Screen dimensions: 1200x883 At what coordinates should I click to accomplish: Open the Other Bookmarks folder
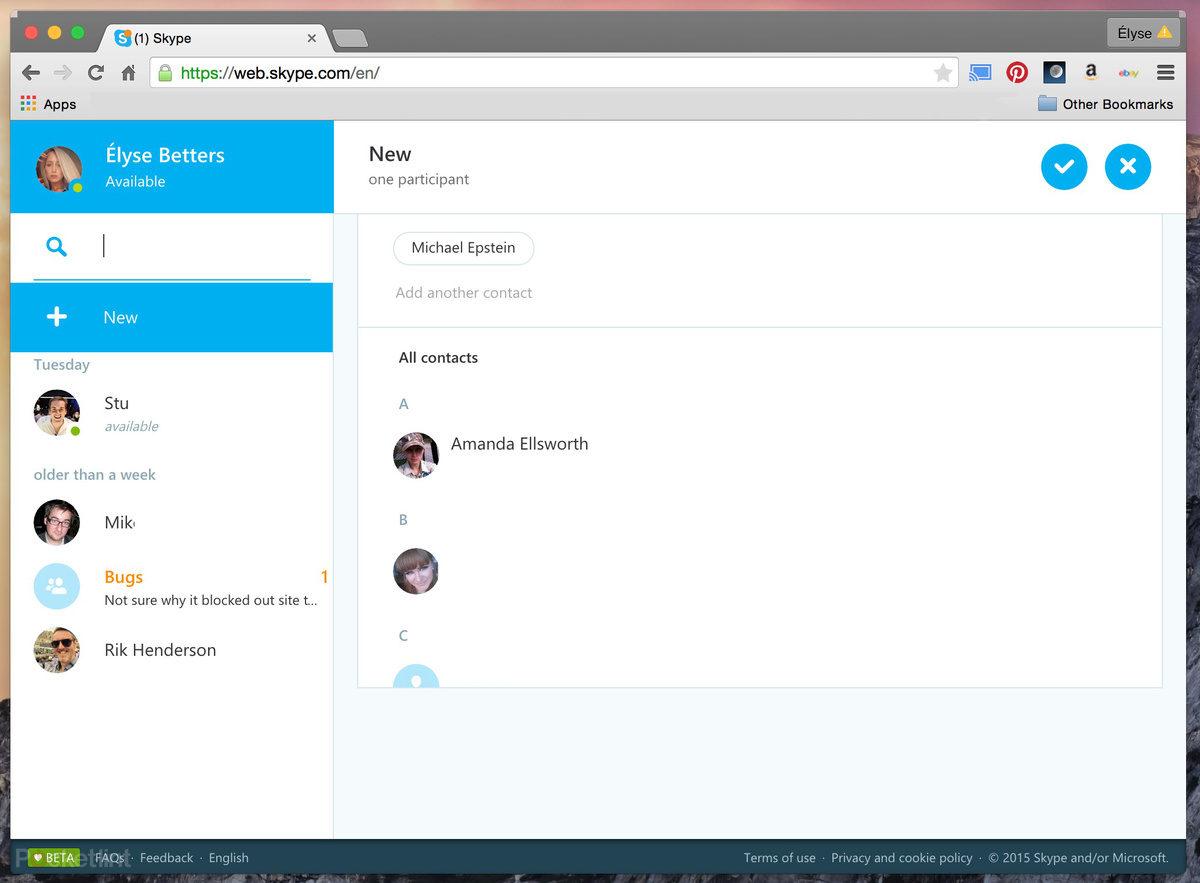[1105, 104]
